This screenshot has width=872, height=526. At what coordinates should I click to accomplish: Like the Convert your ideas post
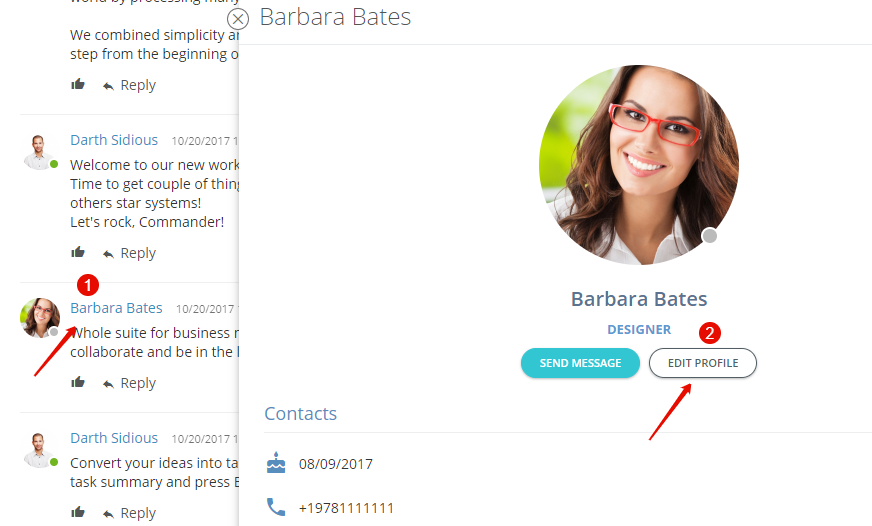(x=78, y=512)
